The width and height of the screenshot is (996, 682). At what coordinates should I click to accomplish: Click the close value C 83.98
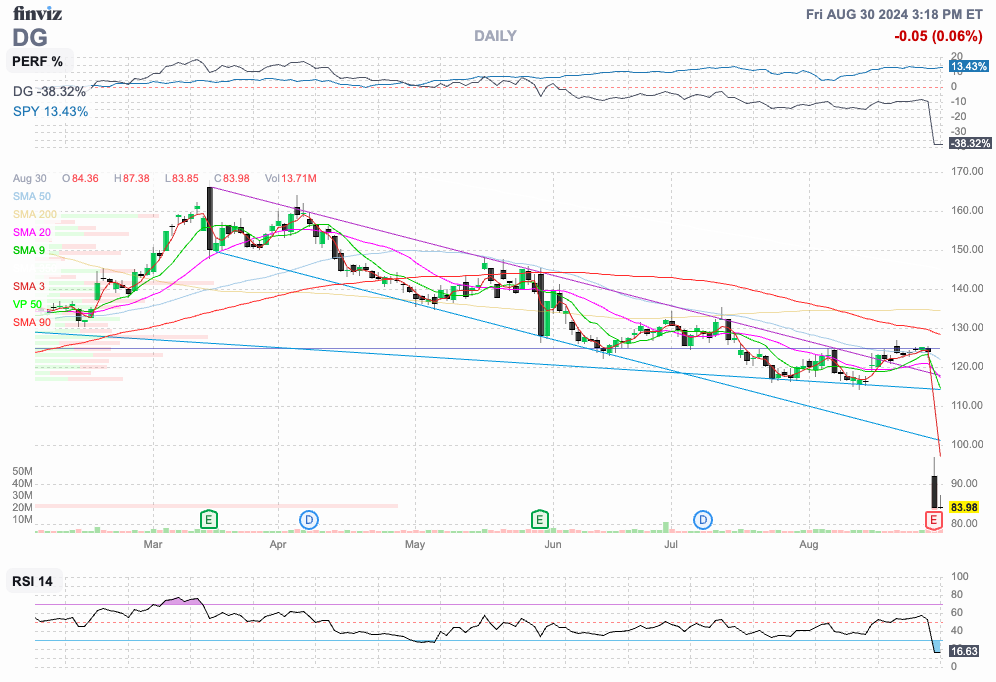232,178
